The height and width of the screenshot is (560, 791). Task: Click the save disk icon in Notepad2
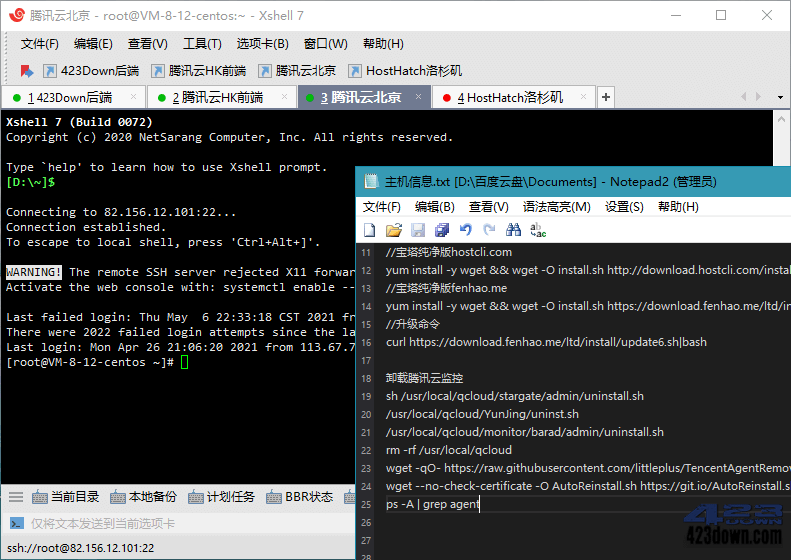point(418,231)
